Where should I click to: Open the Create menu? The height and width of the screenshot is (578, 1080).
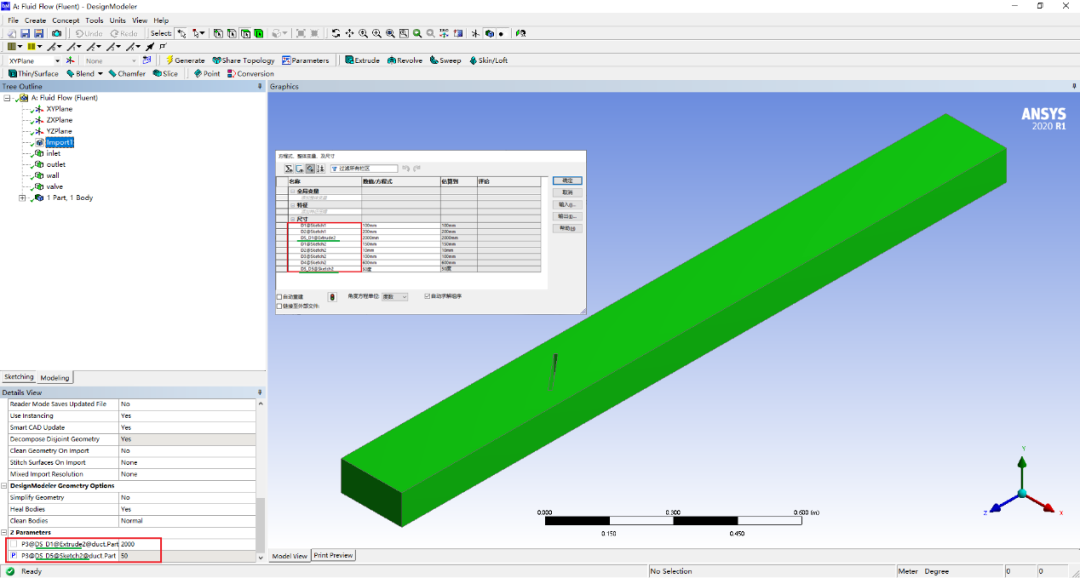pos(35,21)
